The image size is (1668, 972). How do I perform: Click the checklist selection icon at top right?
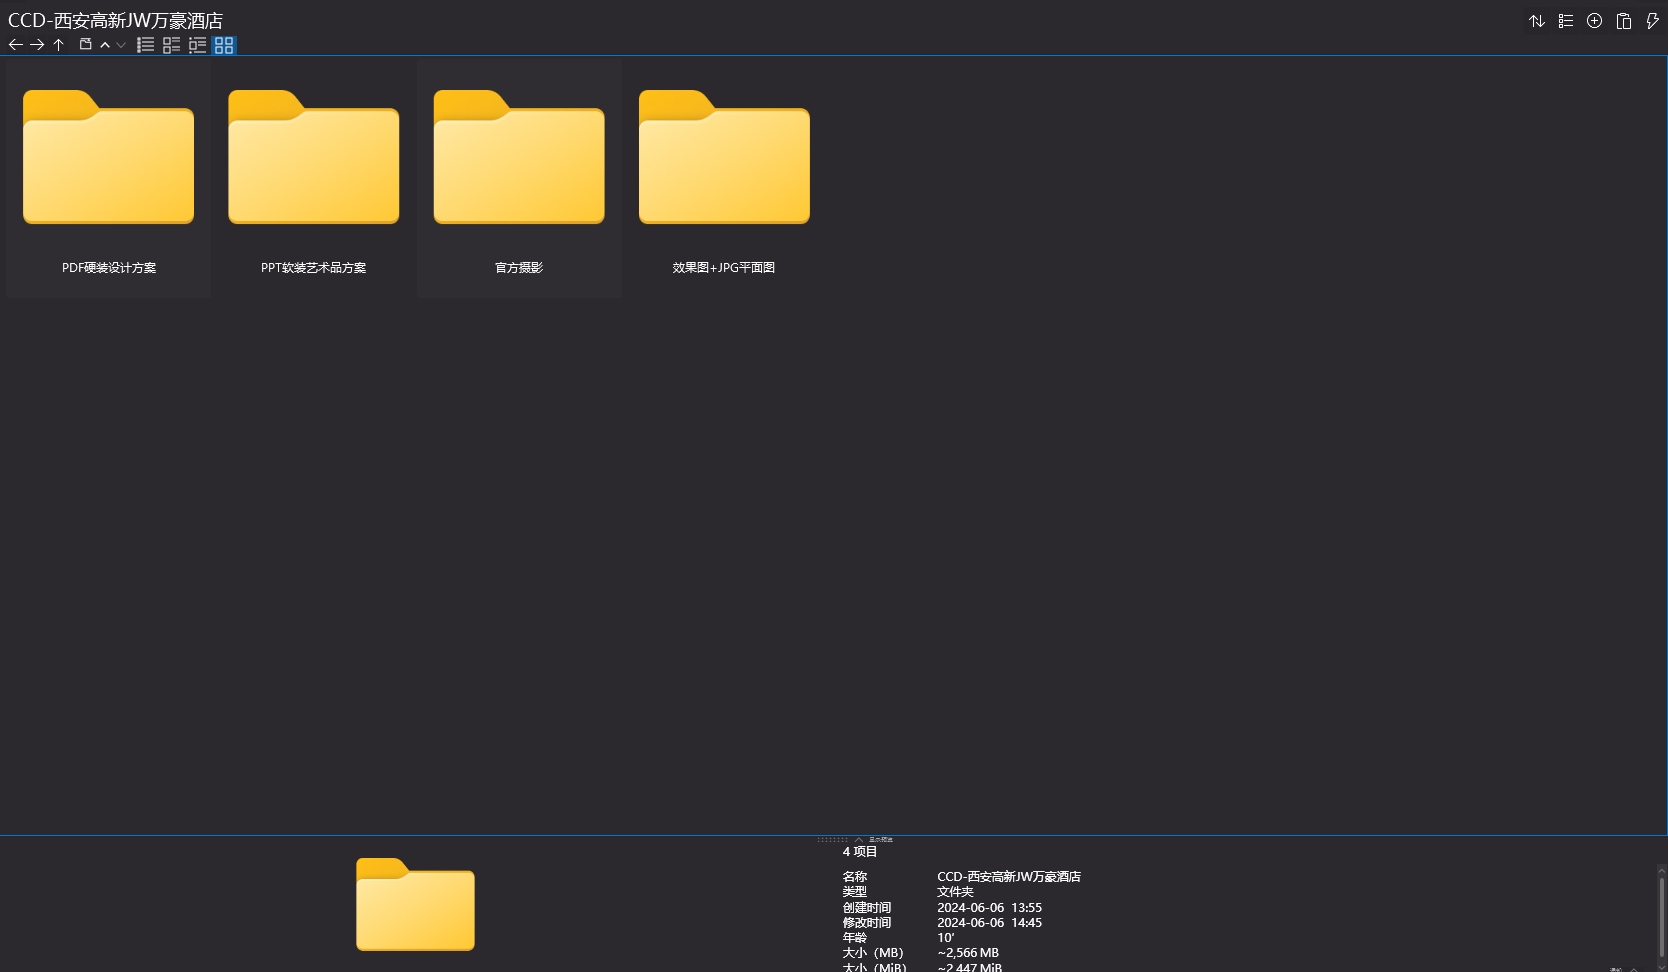point(1566,21)
